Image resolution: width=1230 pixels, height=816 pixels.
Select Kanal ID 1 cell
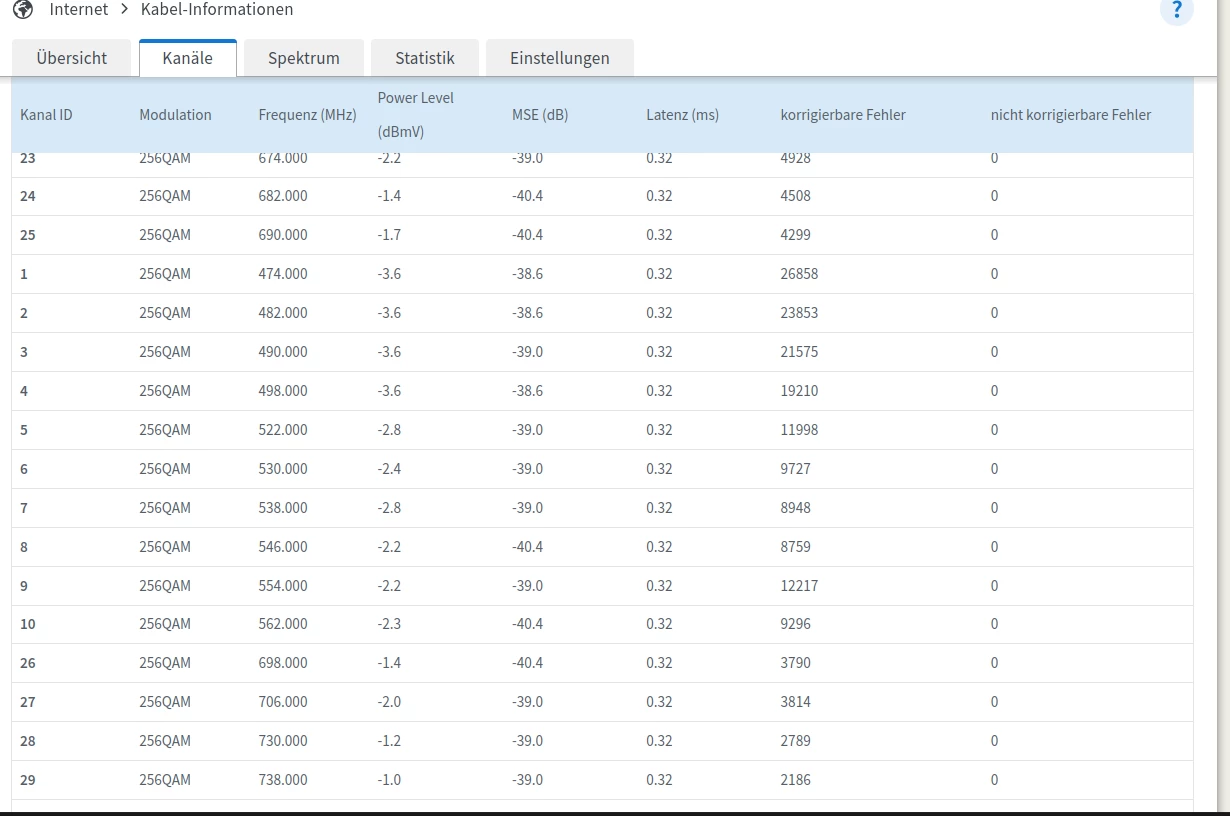click(x=24, y=274)
